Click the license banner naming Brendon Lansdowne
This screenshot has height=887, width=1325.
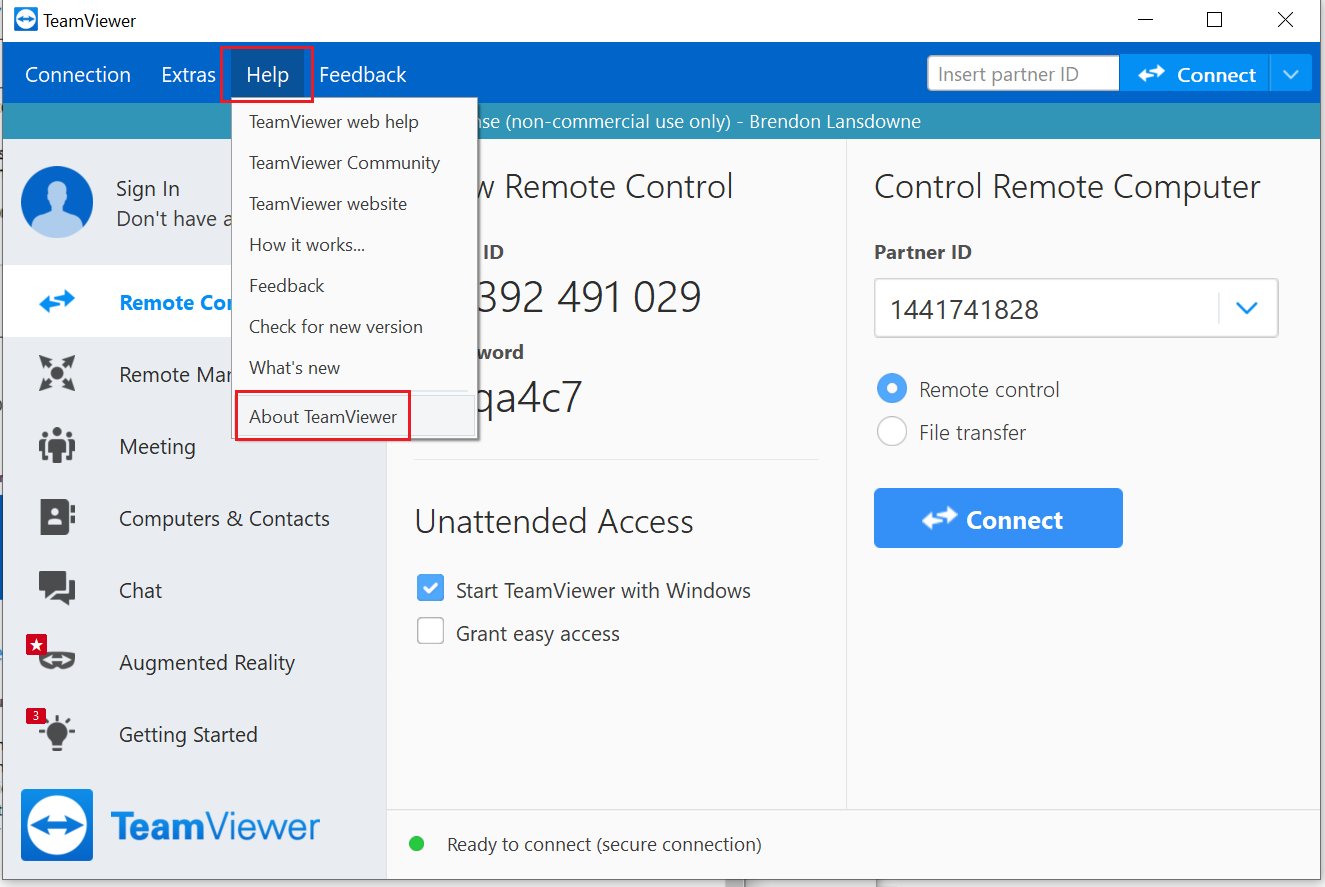click(700, 122)
